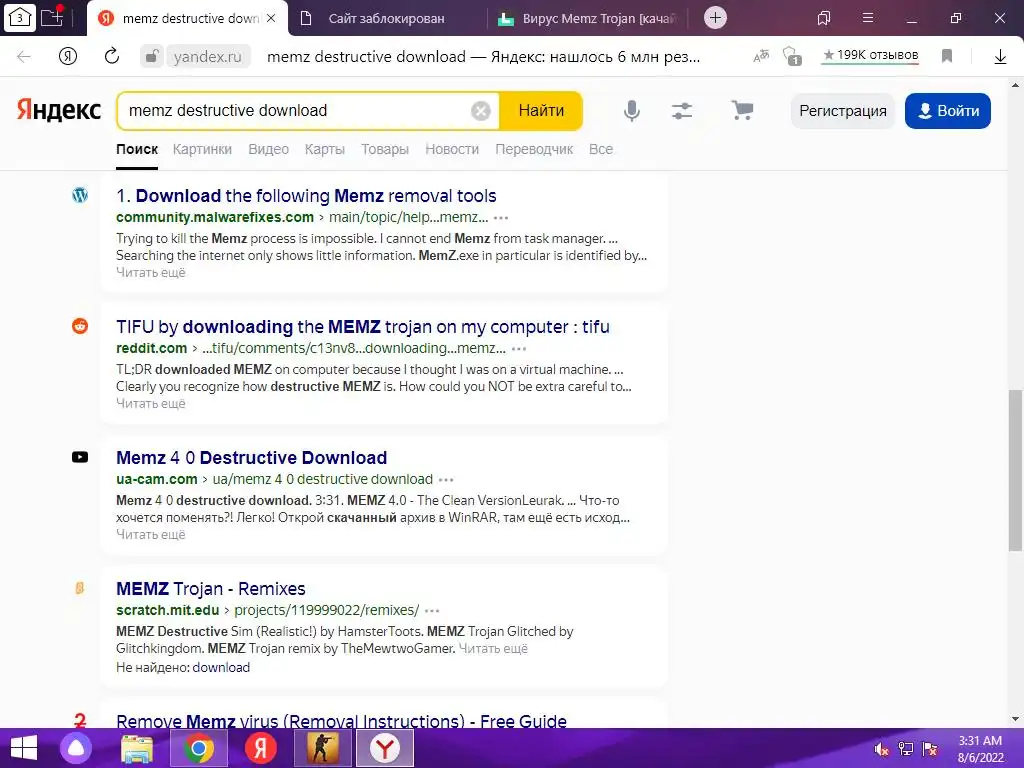Image resolution: width=1024 pixels, height=768 pixels.
Task: Switch to the Сайт заблокирован tab
Action: [386, 18]
